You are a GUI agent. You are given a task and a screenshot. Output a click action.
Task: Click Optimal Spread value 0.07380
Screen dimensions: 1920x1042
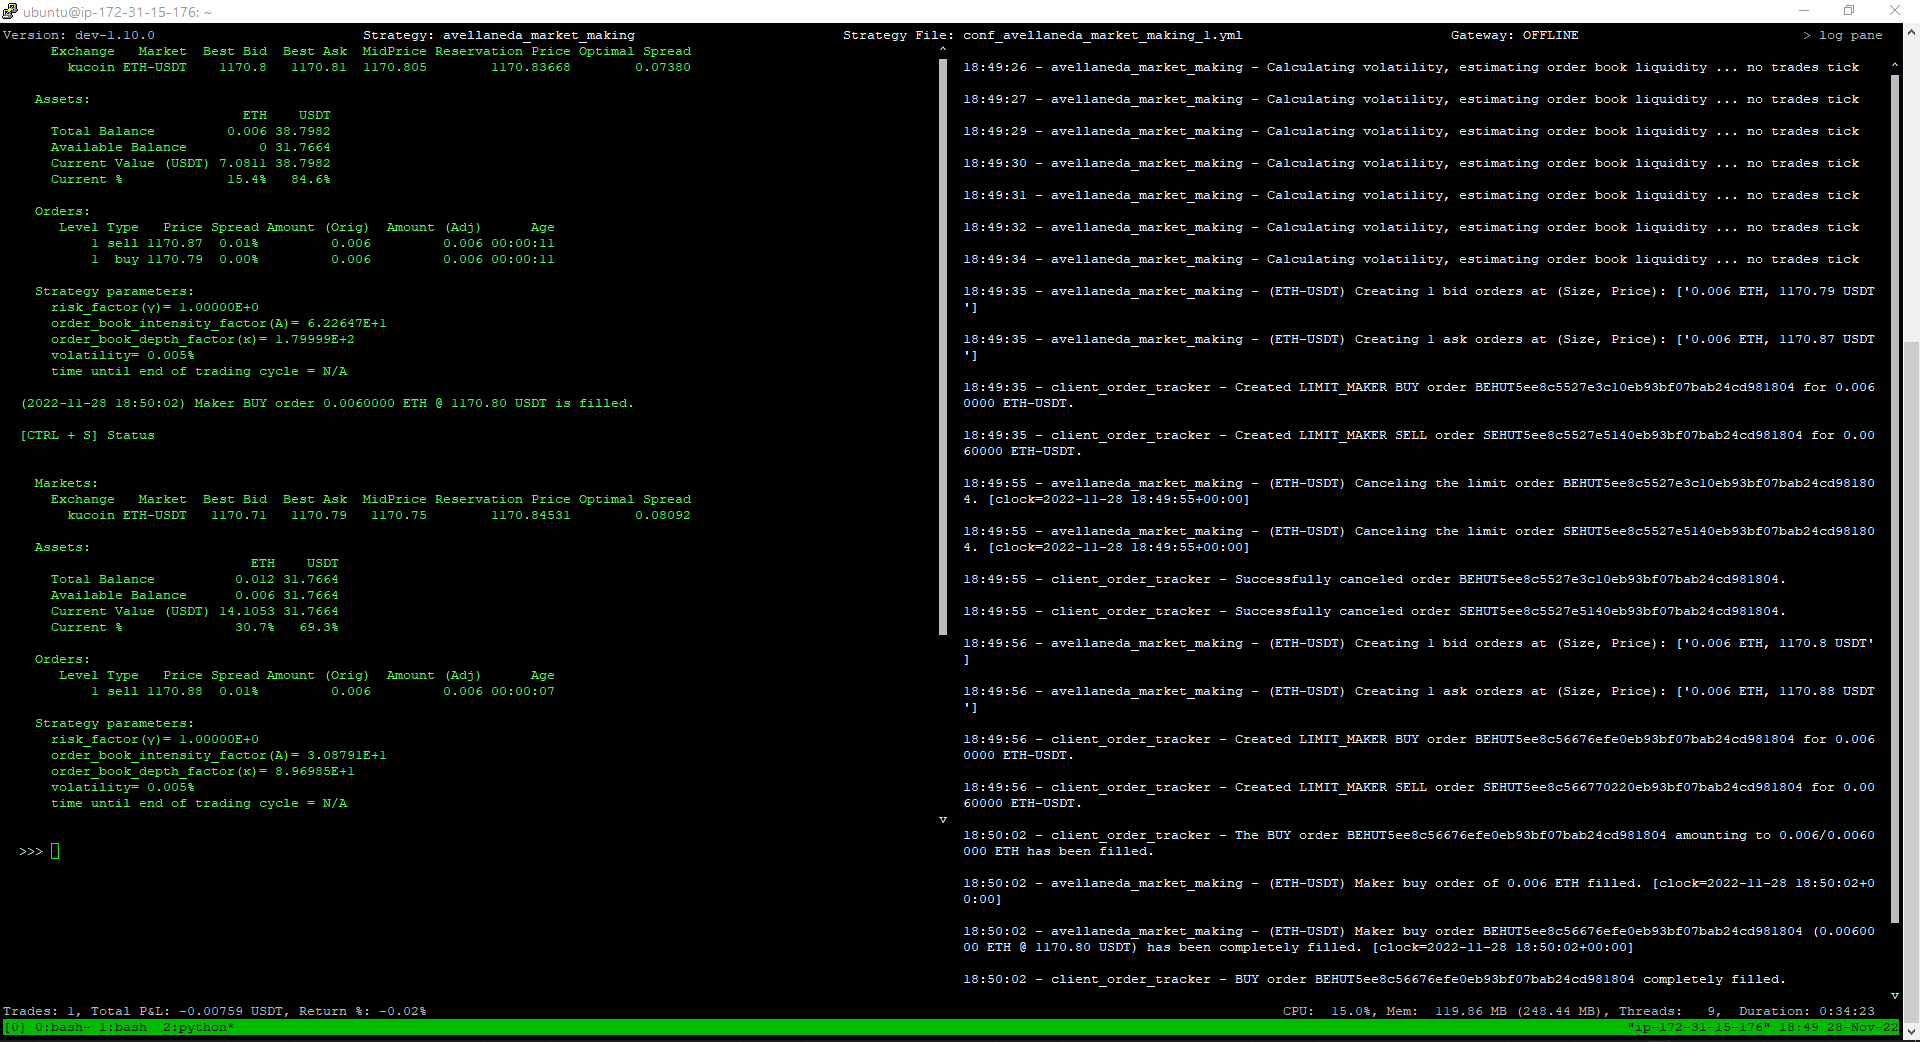coord(663,67)
